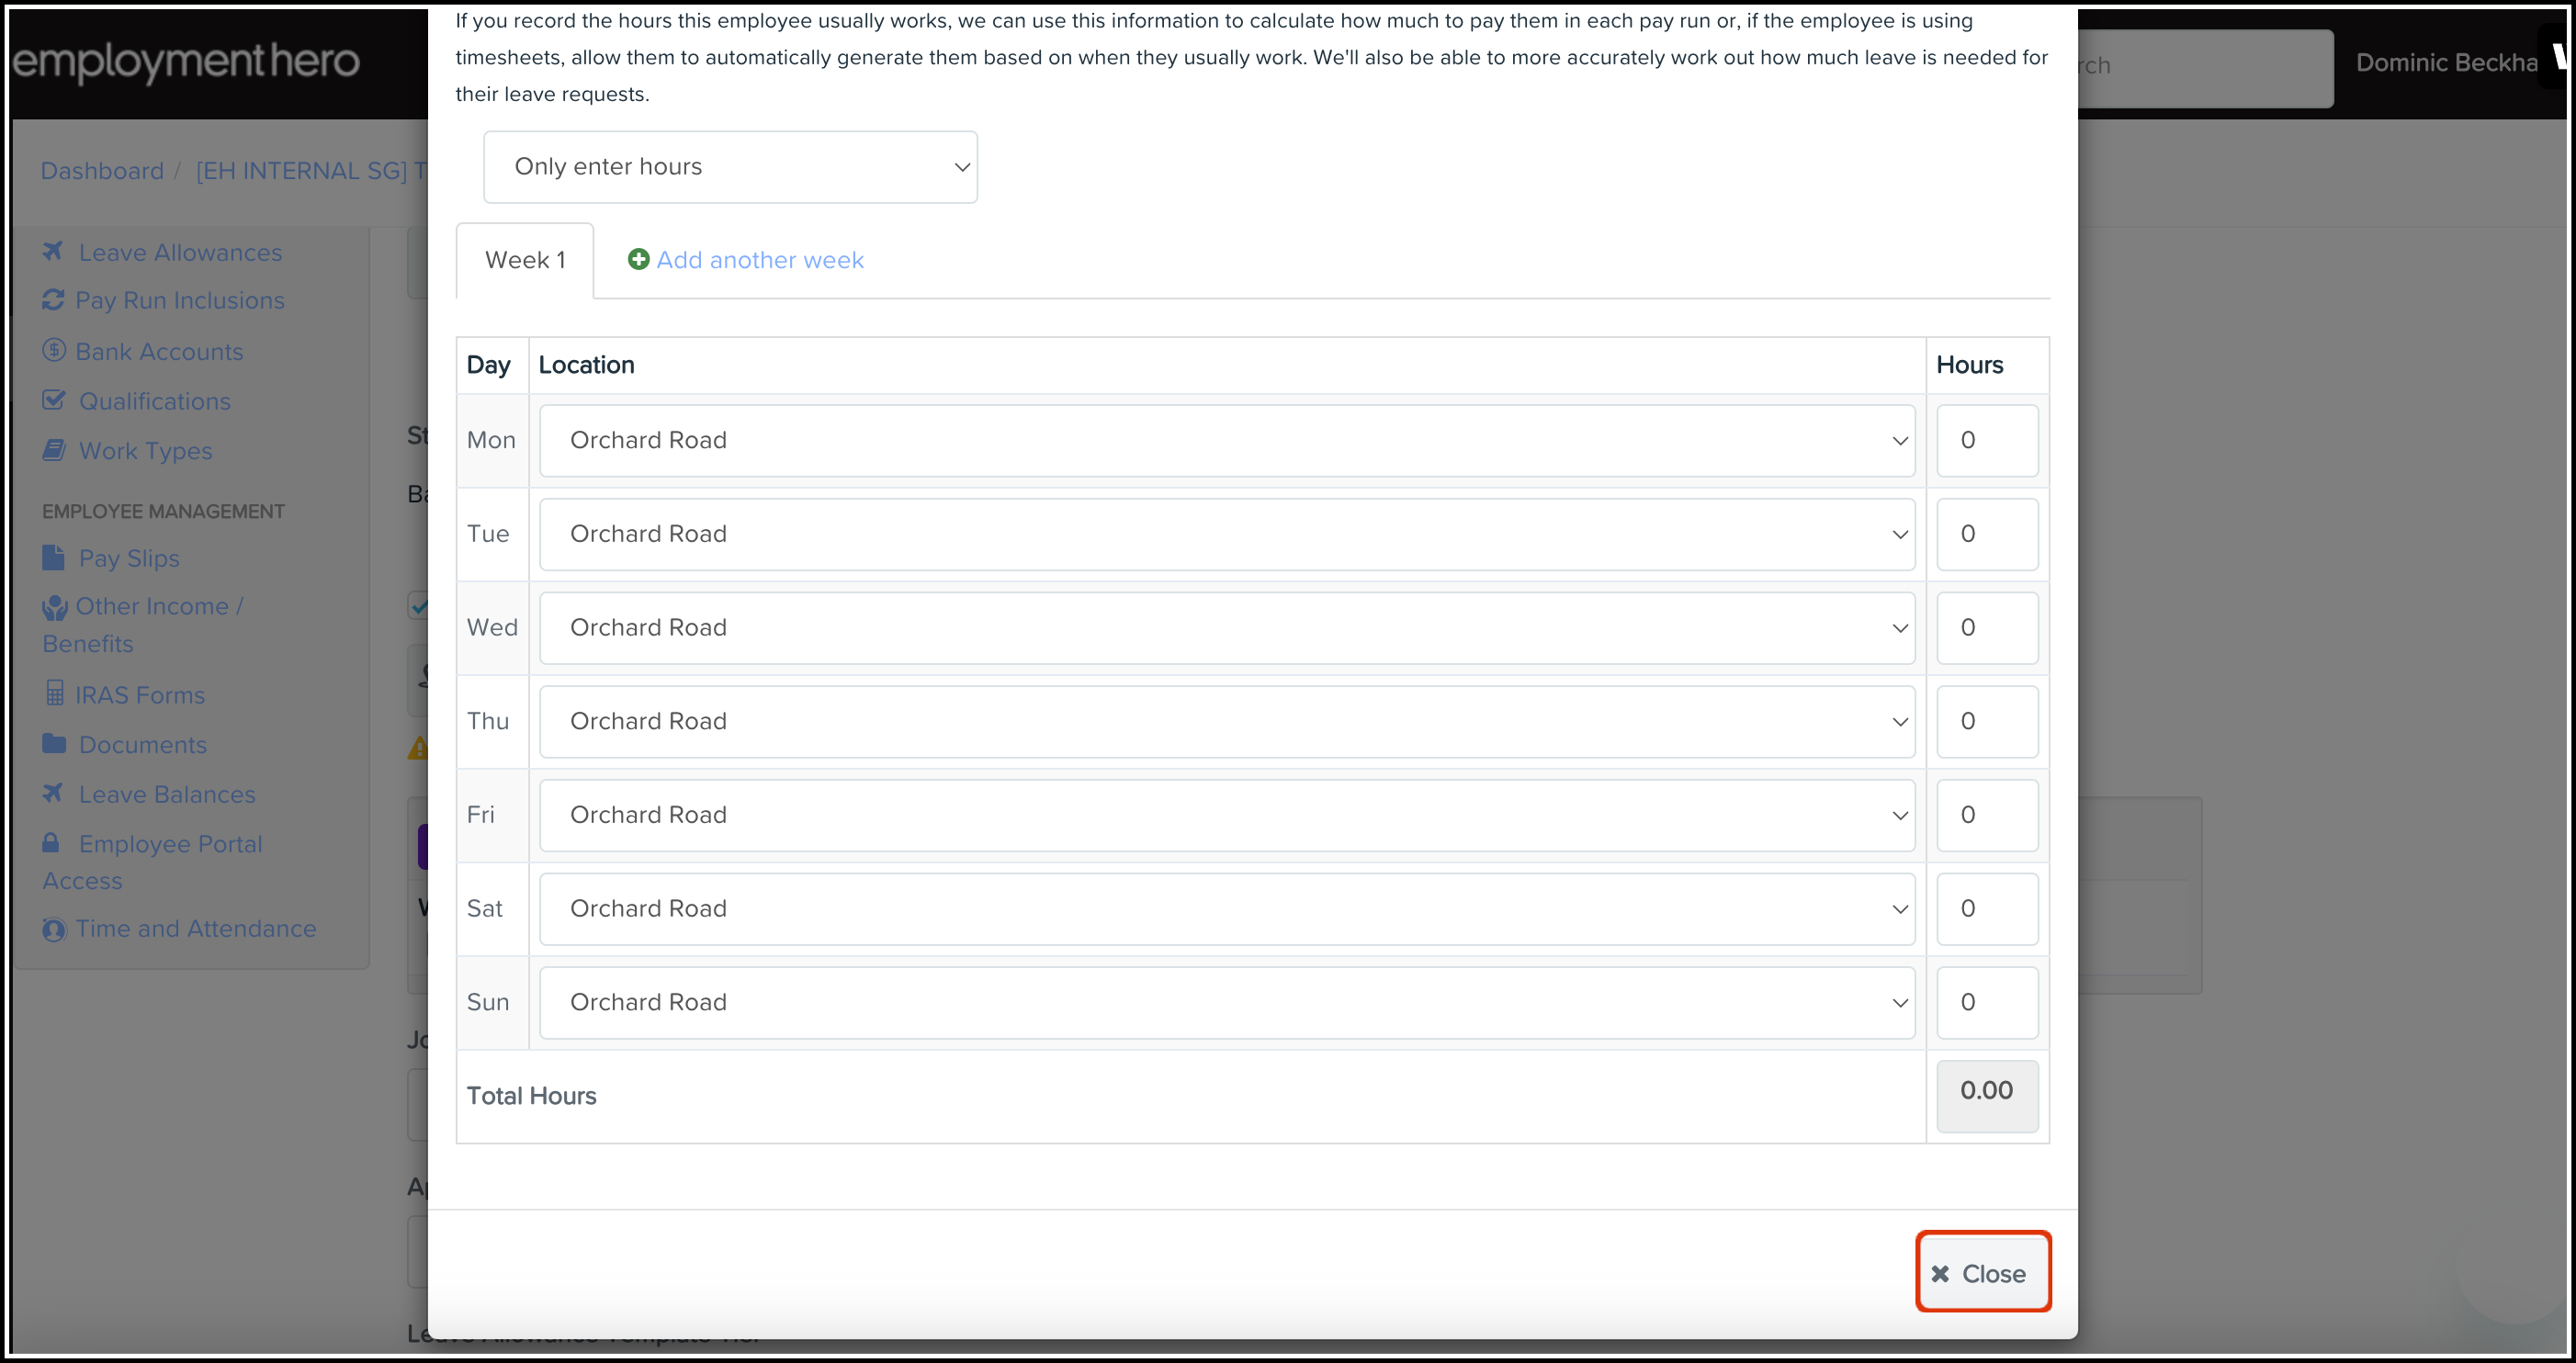This screenshot has height=1363, width=2576.
Task: Click the Pay Slips document icon
Action: coord(54,557)
